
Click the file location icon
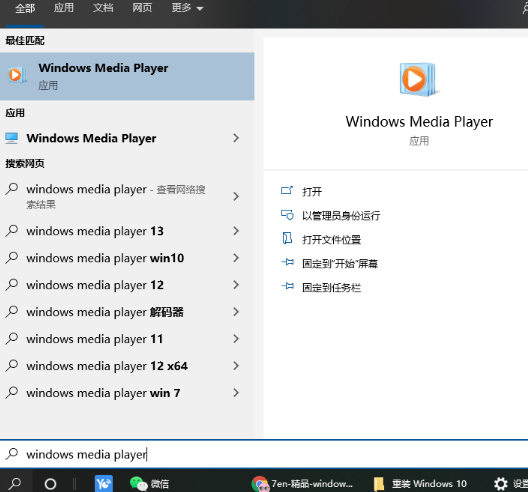pyautogui.click(x=287, y=238)
